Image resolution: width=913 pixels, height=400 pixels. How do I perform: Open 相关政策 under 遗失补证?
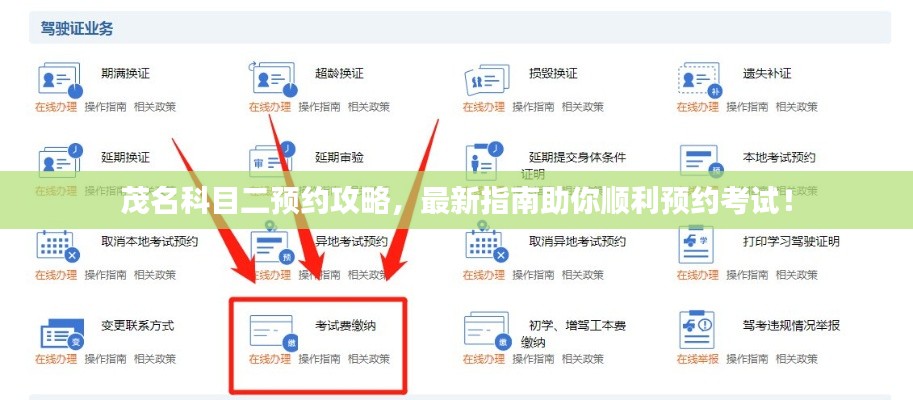pos(797,107)
